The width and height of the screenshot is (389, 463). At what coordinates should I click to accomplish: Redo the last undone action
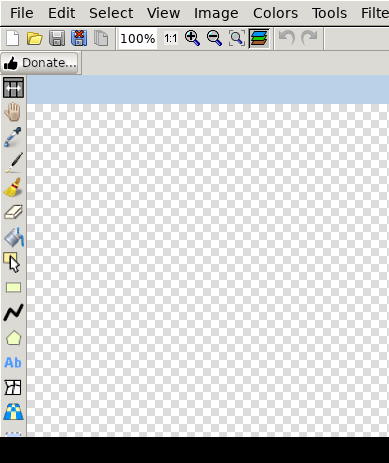309,38
